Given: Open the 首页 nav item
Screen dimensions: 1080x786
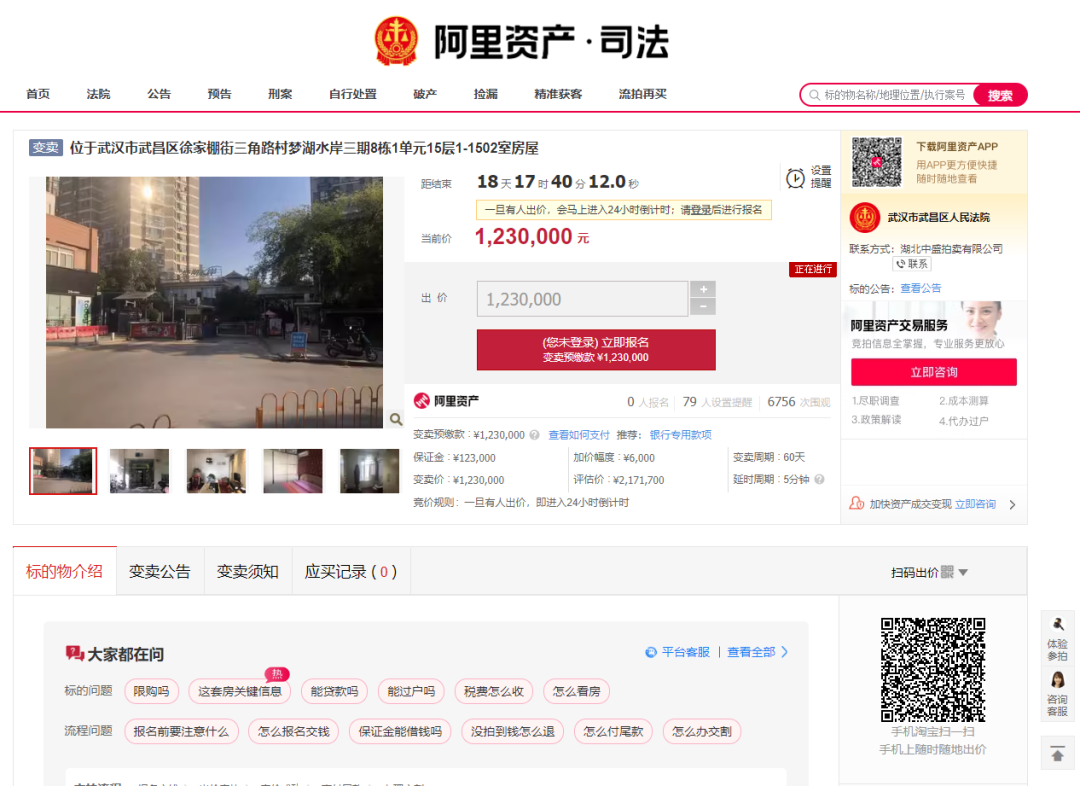Looking at the screenshot, I should point(38,94).
